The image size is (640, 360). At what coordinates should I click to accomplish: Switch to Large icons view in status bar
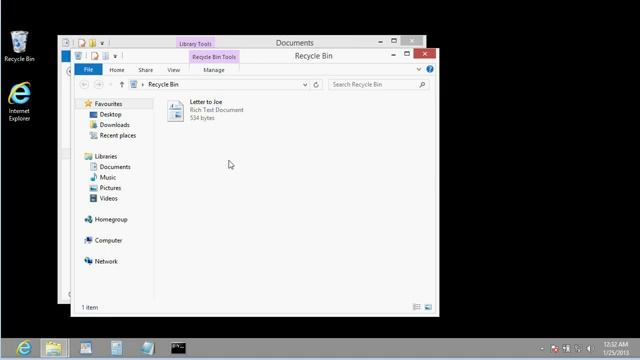coord(428,307)
